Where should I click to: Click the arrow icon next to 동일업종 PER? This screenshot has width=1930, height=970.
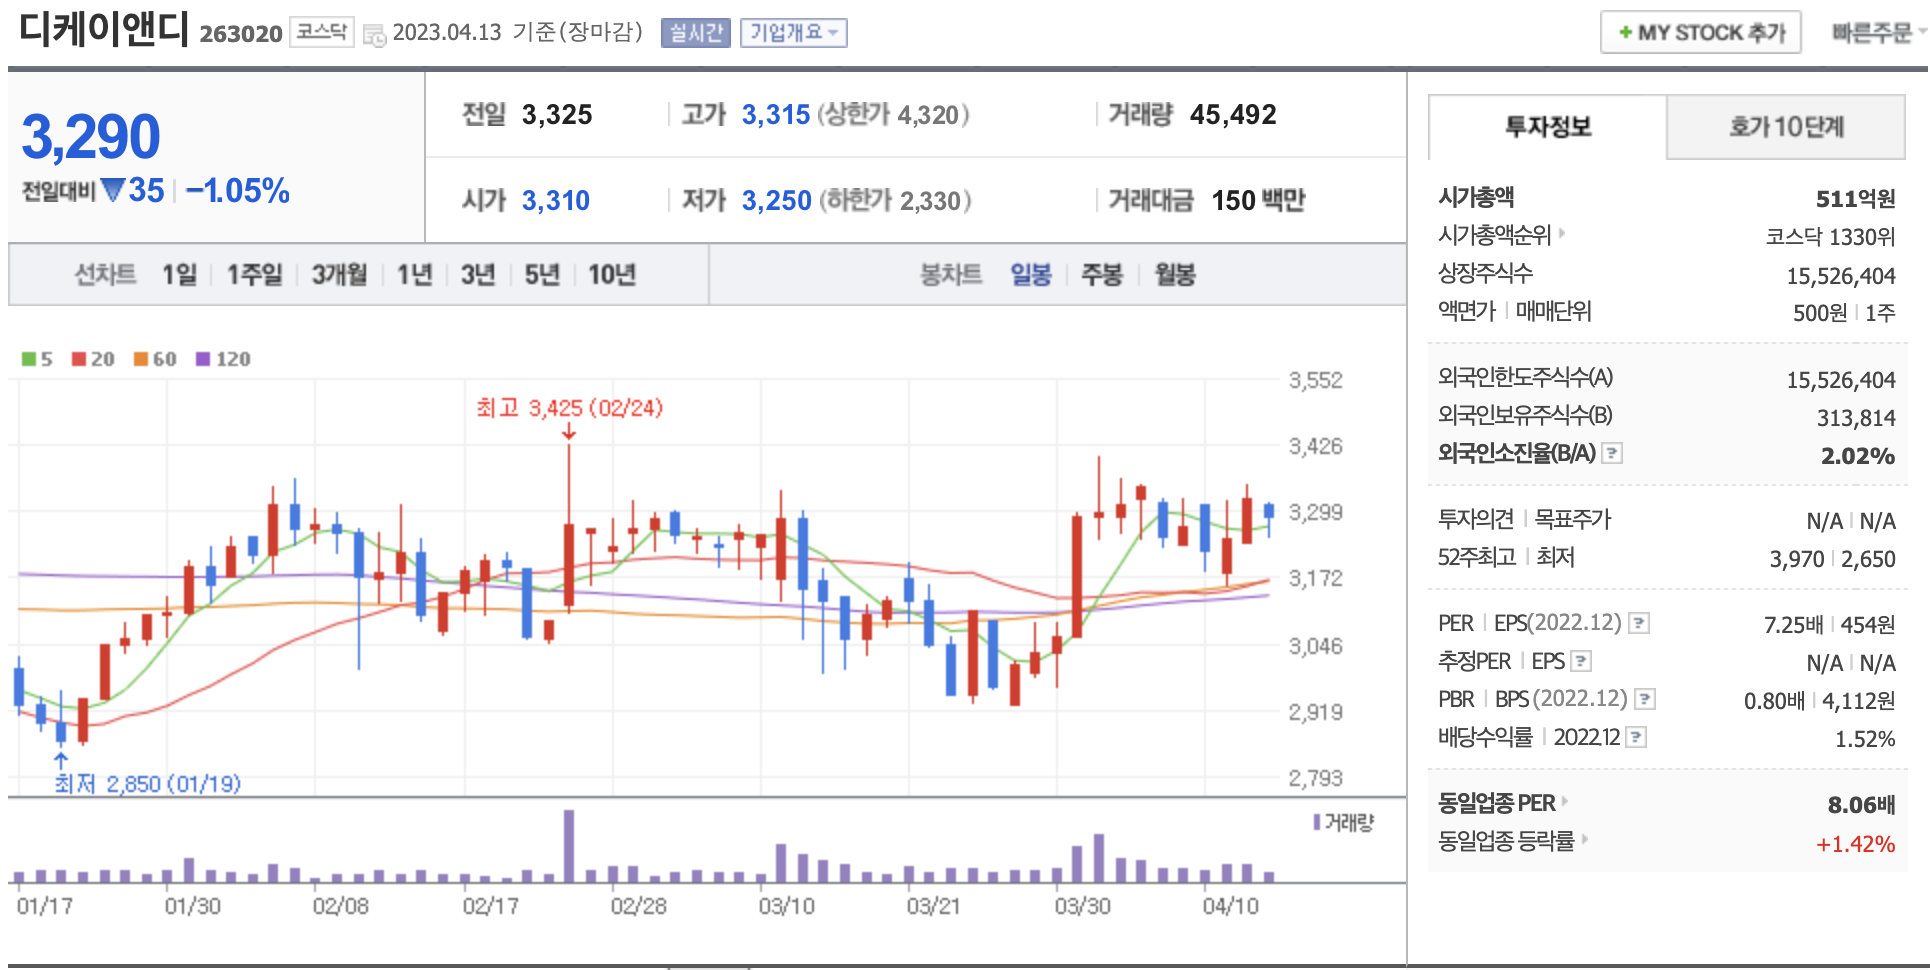pos(1565,801)
